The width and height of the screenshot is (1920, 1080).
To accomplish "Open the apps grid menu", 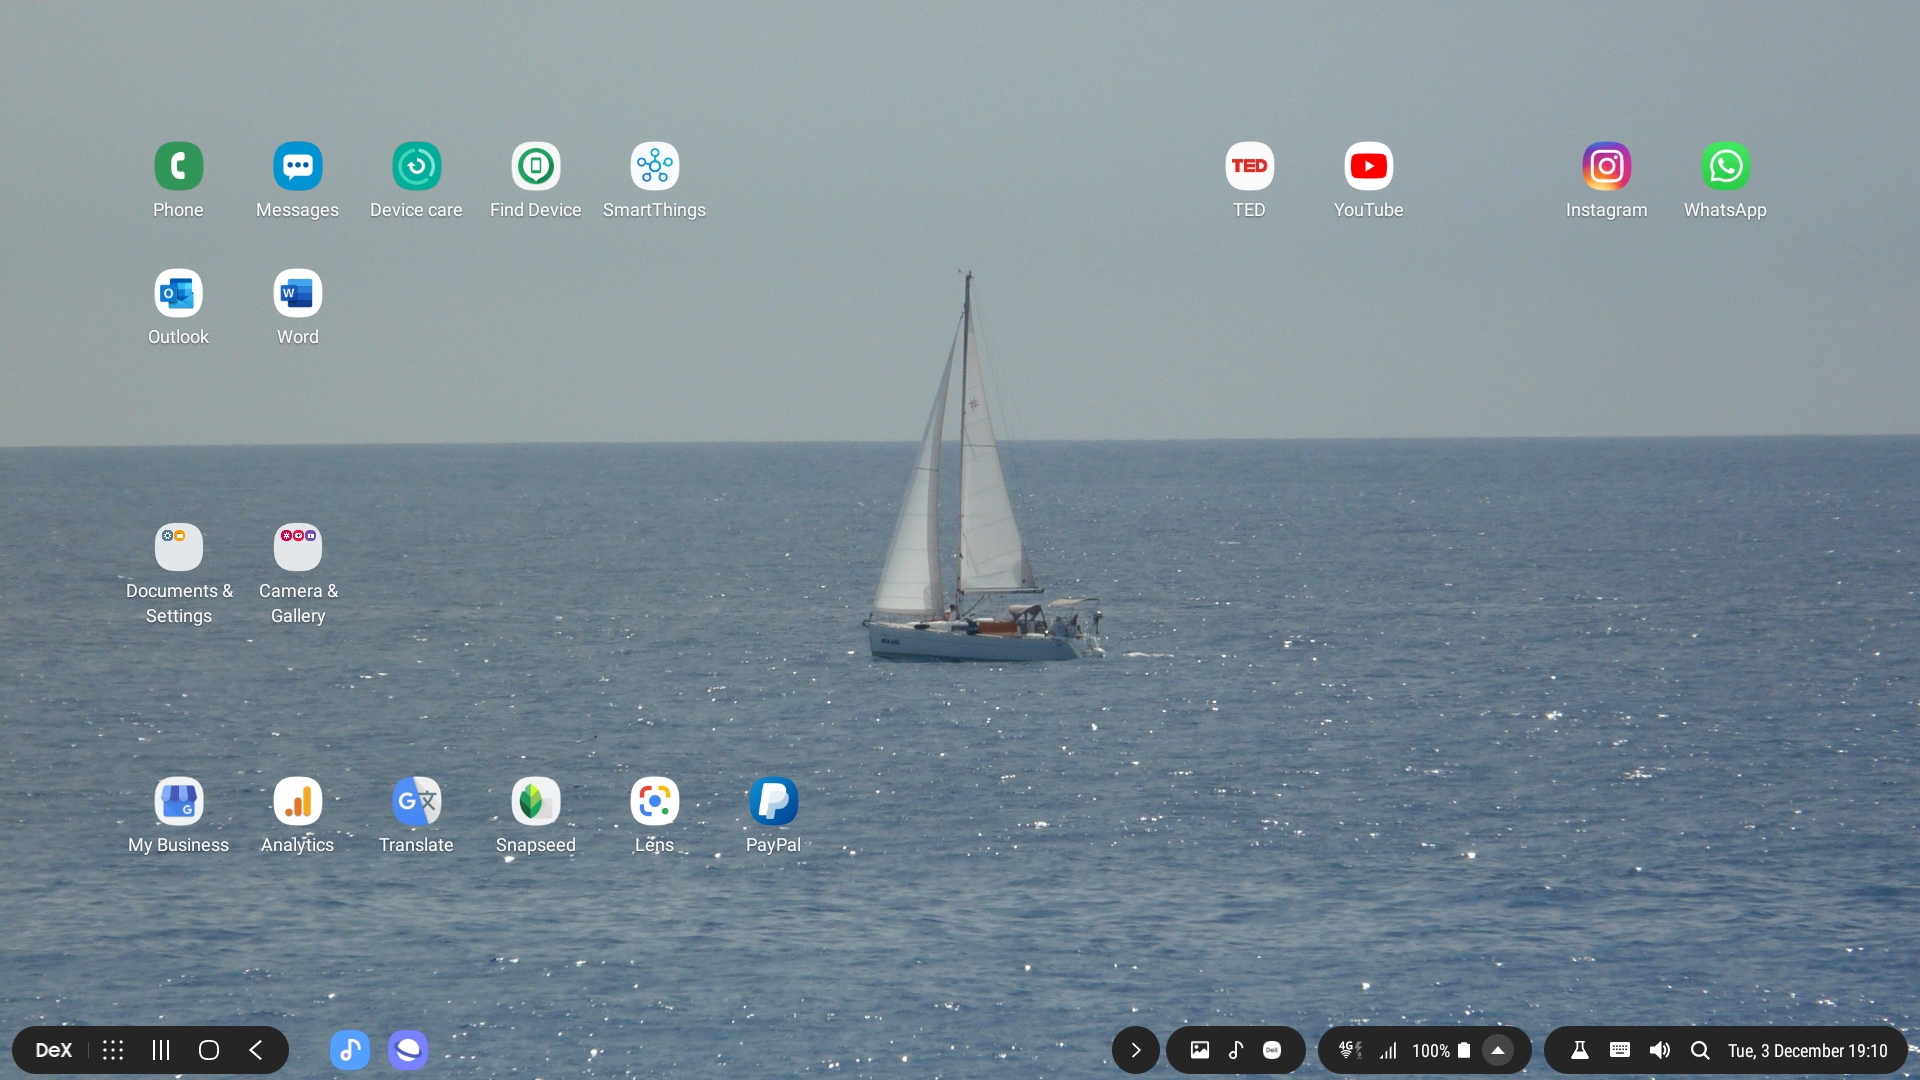I will [113, 1050].
